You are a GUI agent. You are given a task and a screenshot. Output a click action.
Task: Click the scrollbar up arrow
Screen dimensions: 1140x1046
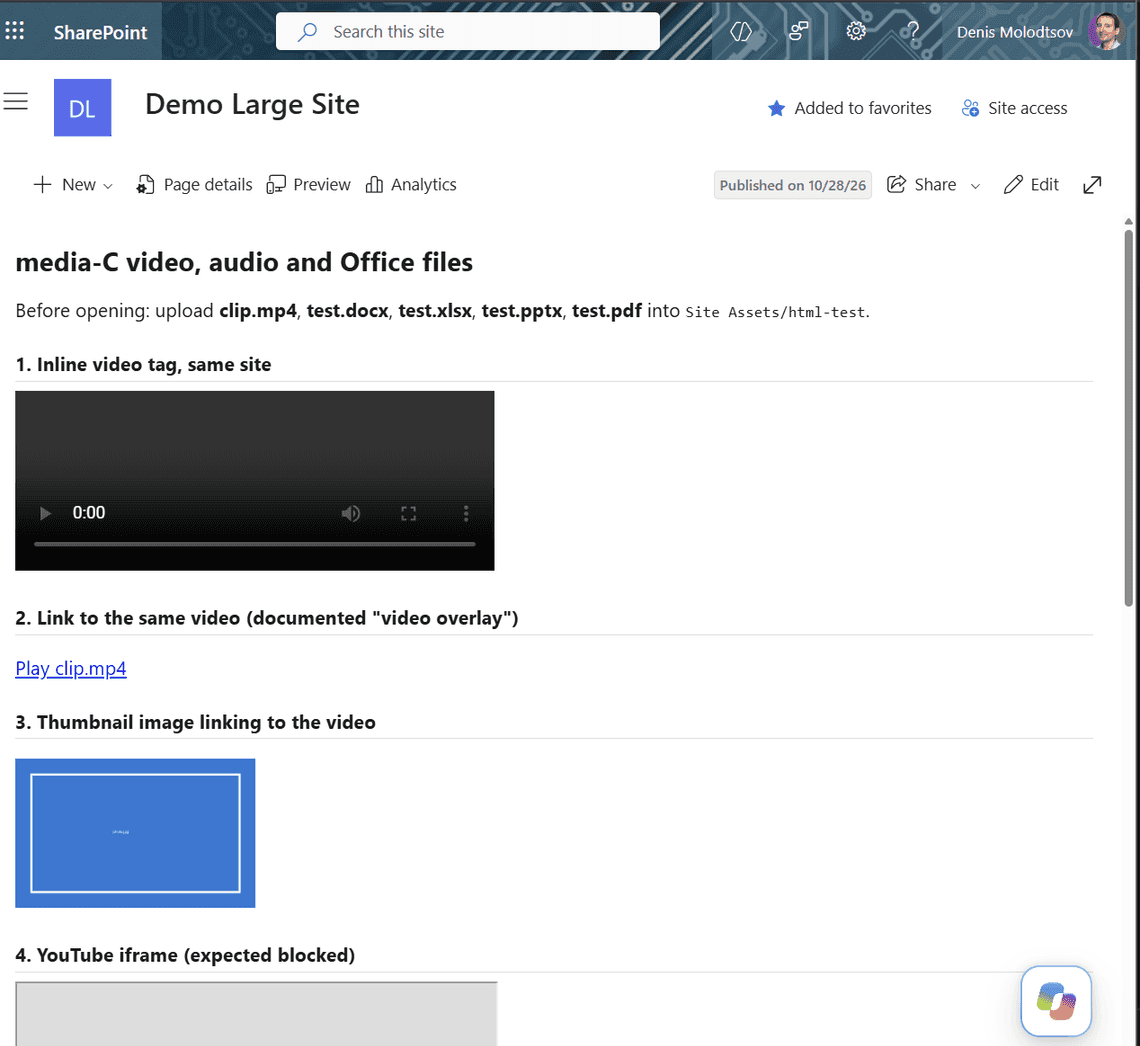click(x=1128, y=221)
